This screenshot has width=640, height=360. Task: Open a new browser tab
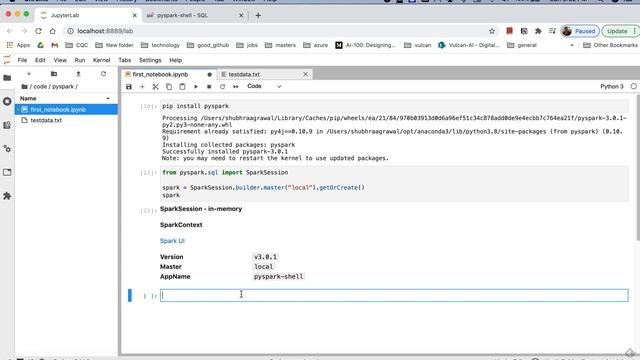coord(258,15)
